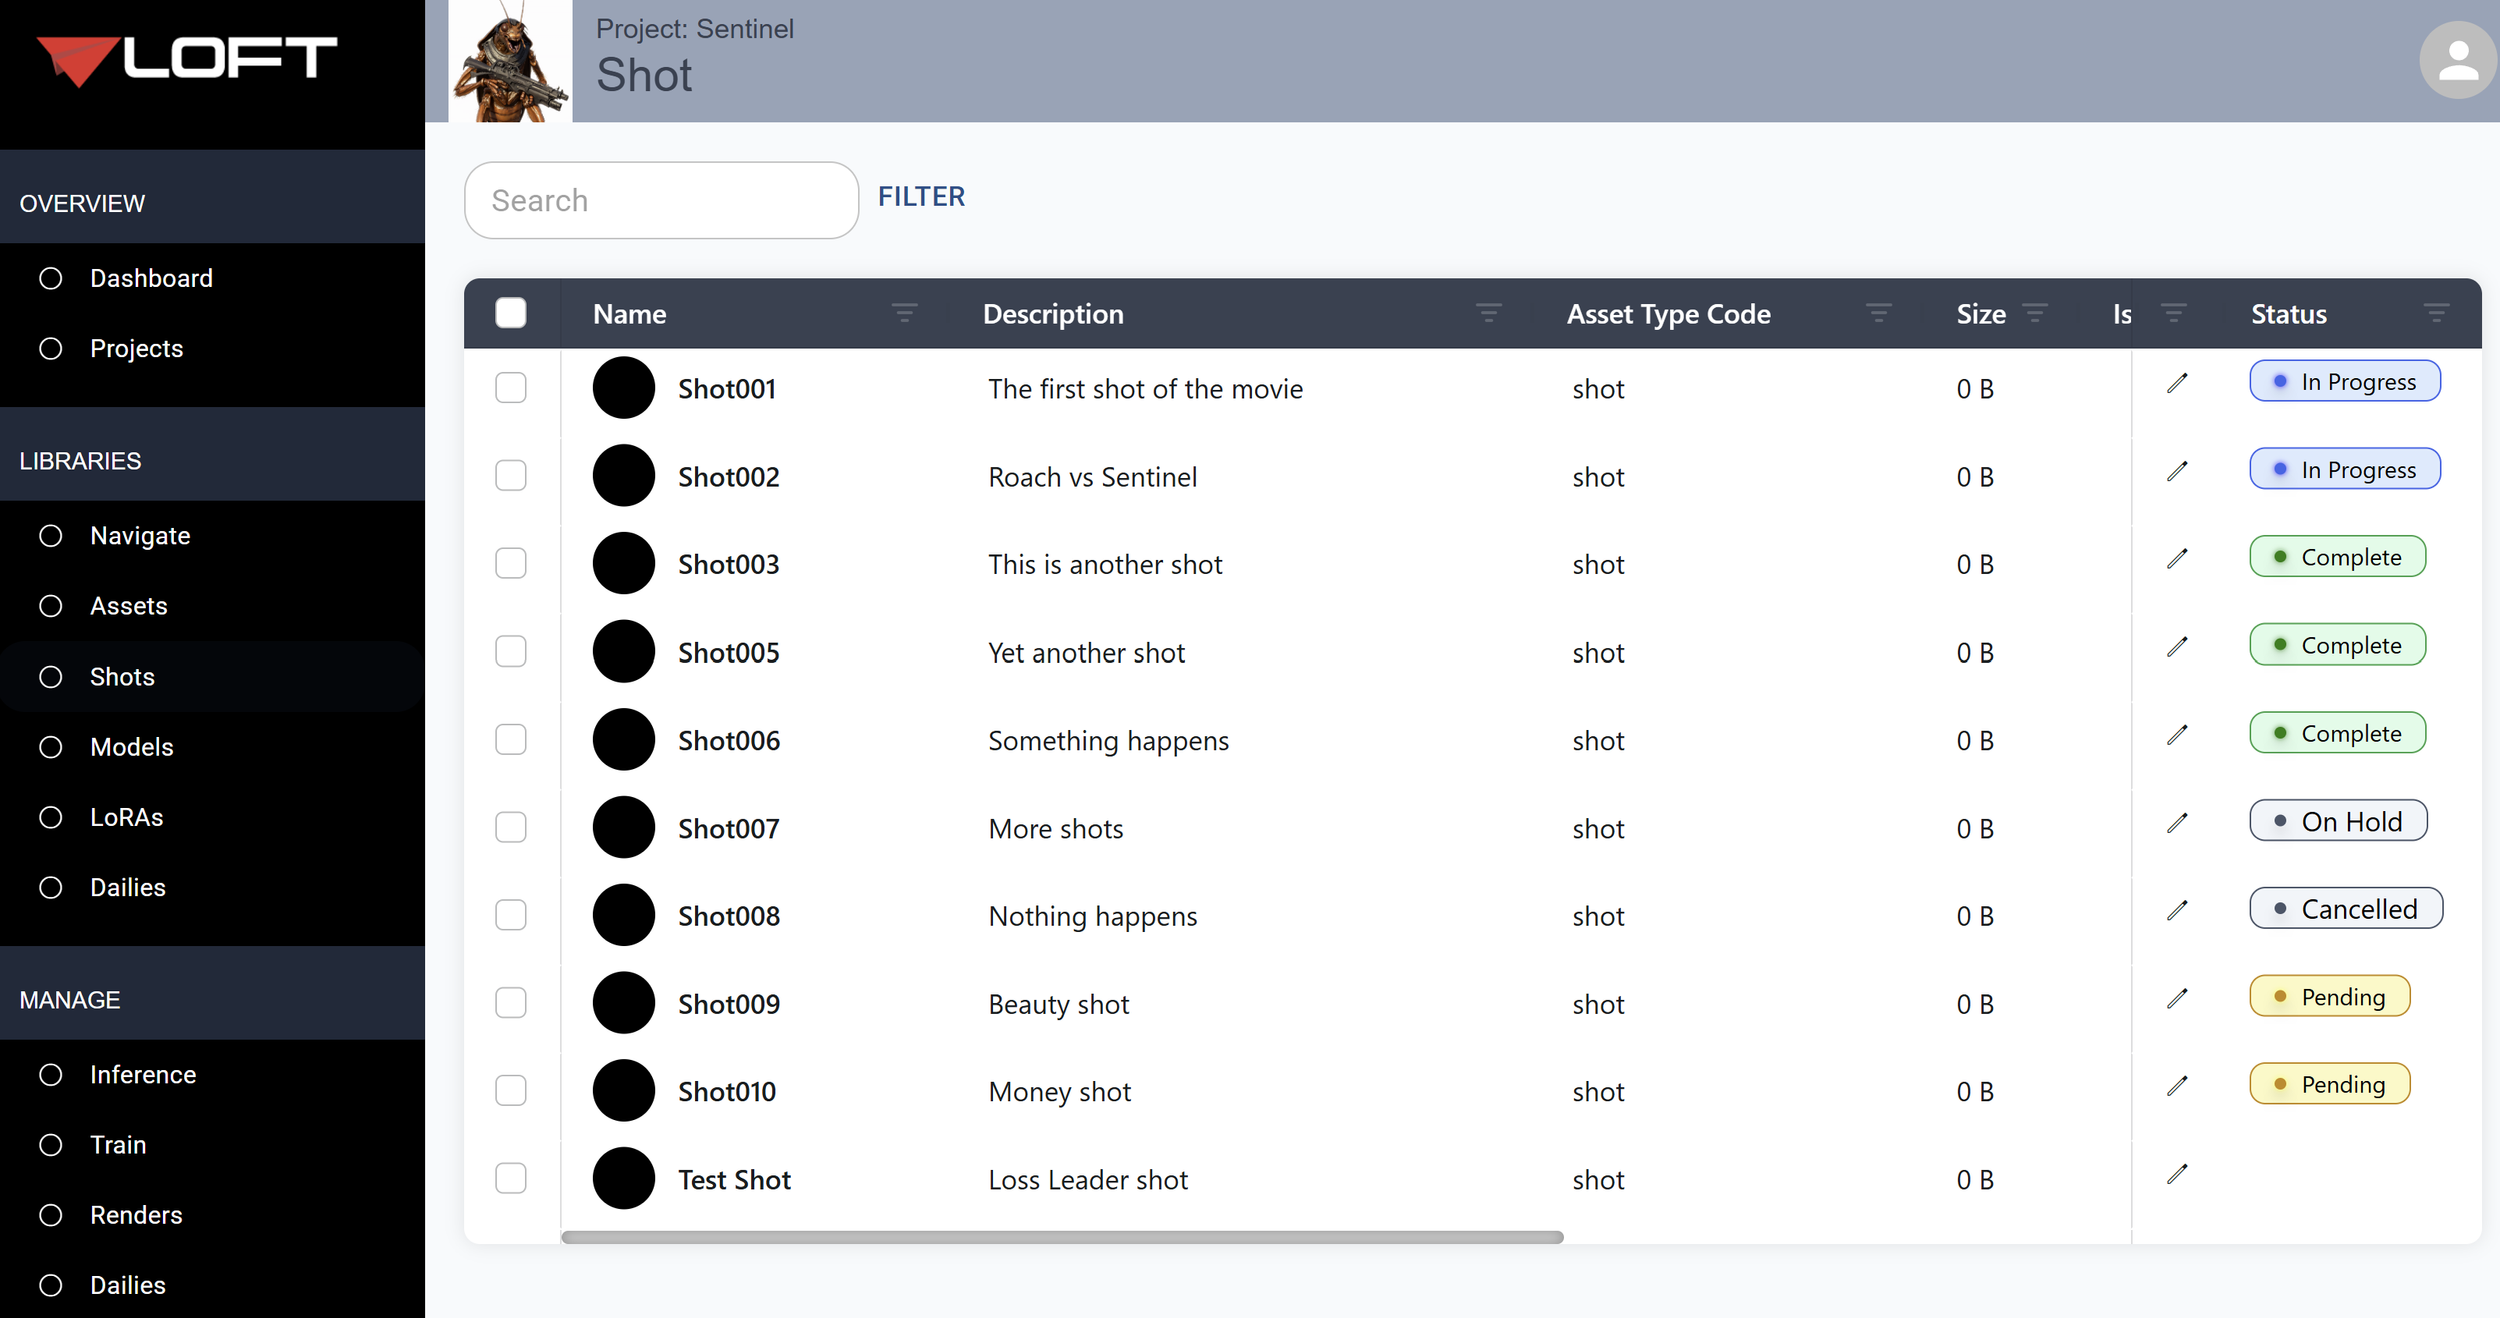The image size is (2500, 1318).
Task: Click the Shot003 black circle thumbnail
Action: (623, 564)
